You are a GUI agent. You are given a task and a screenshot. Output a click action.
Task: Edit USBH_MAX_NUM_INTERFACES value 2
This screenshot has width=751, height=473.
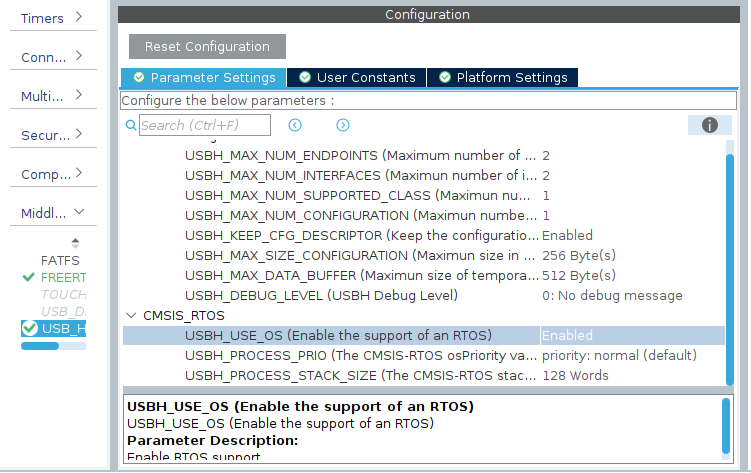546,176
